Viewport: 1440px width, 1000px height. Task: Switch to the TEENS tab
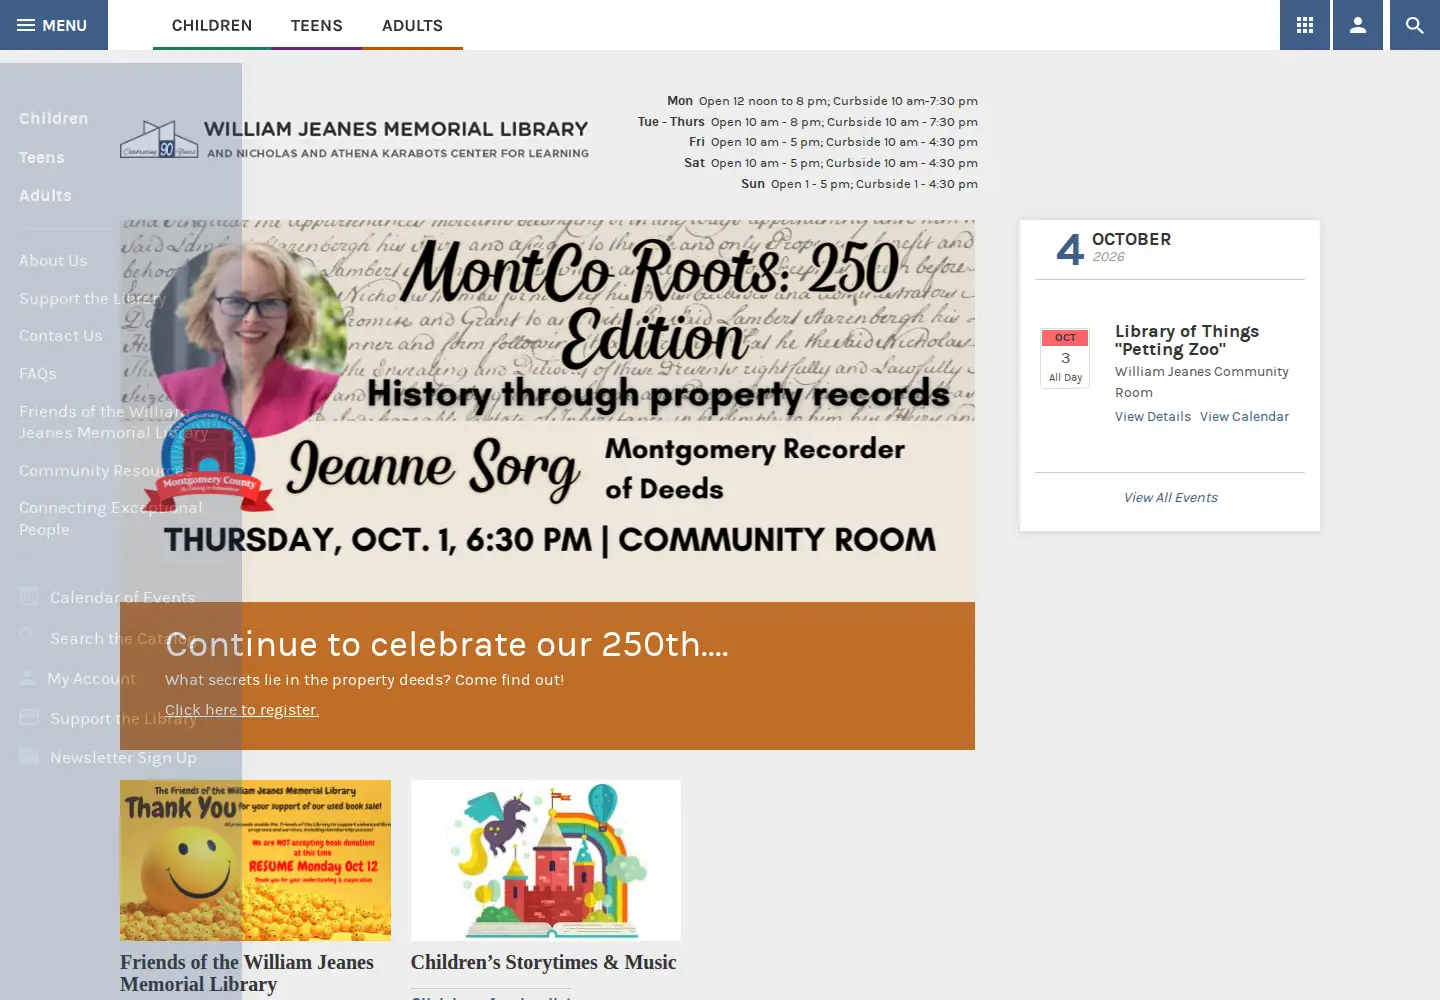pyautogui.click(x=317, y=26)
